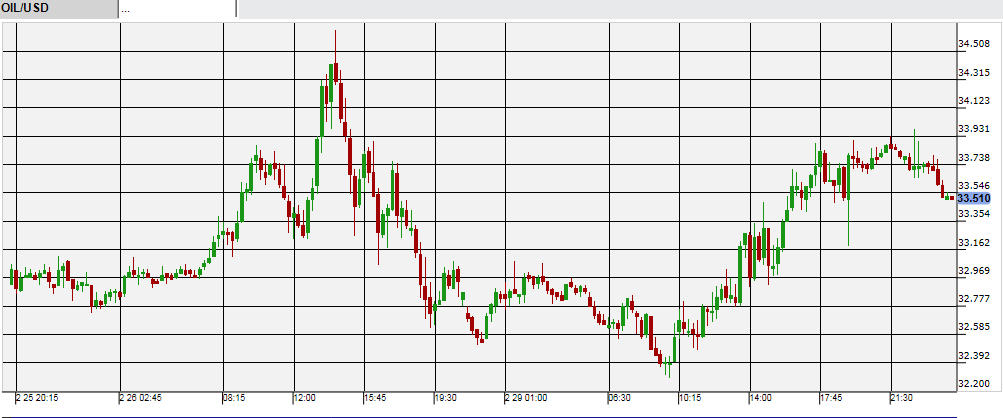Select the 2 29 01:00 time marker
The height and width of the screenshot is (418, 1003).
[526, 397]
